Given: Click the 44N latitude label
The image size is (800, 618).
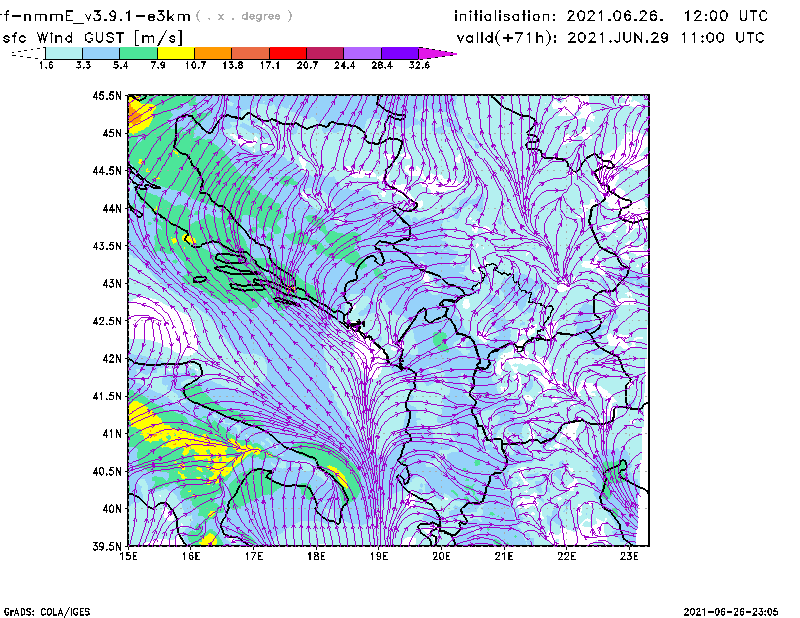Looking at the screenshot, I should point(112,208).
